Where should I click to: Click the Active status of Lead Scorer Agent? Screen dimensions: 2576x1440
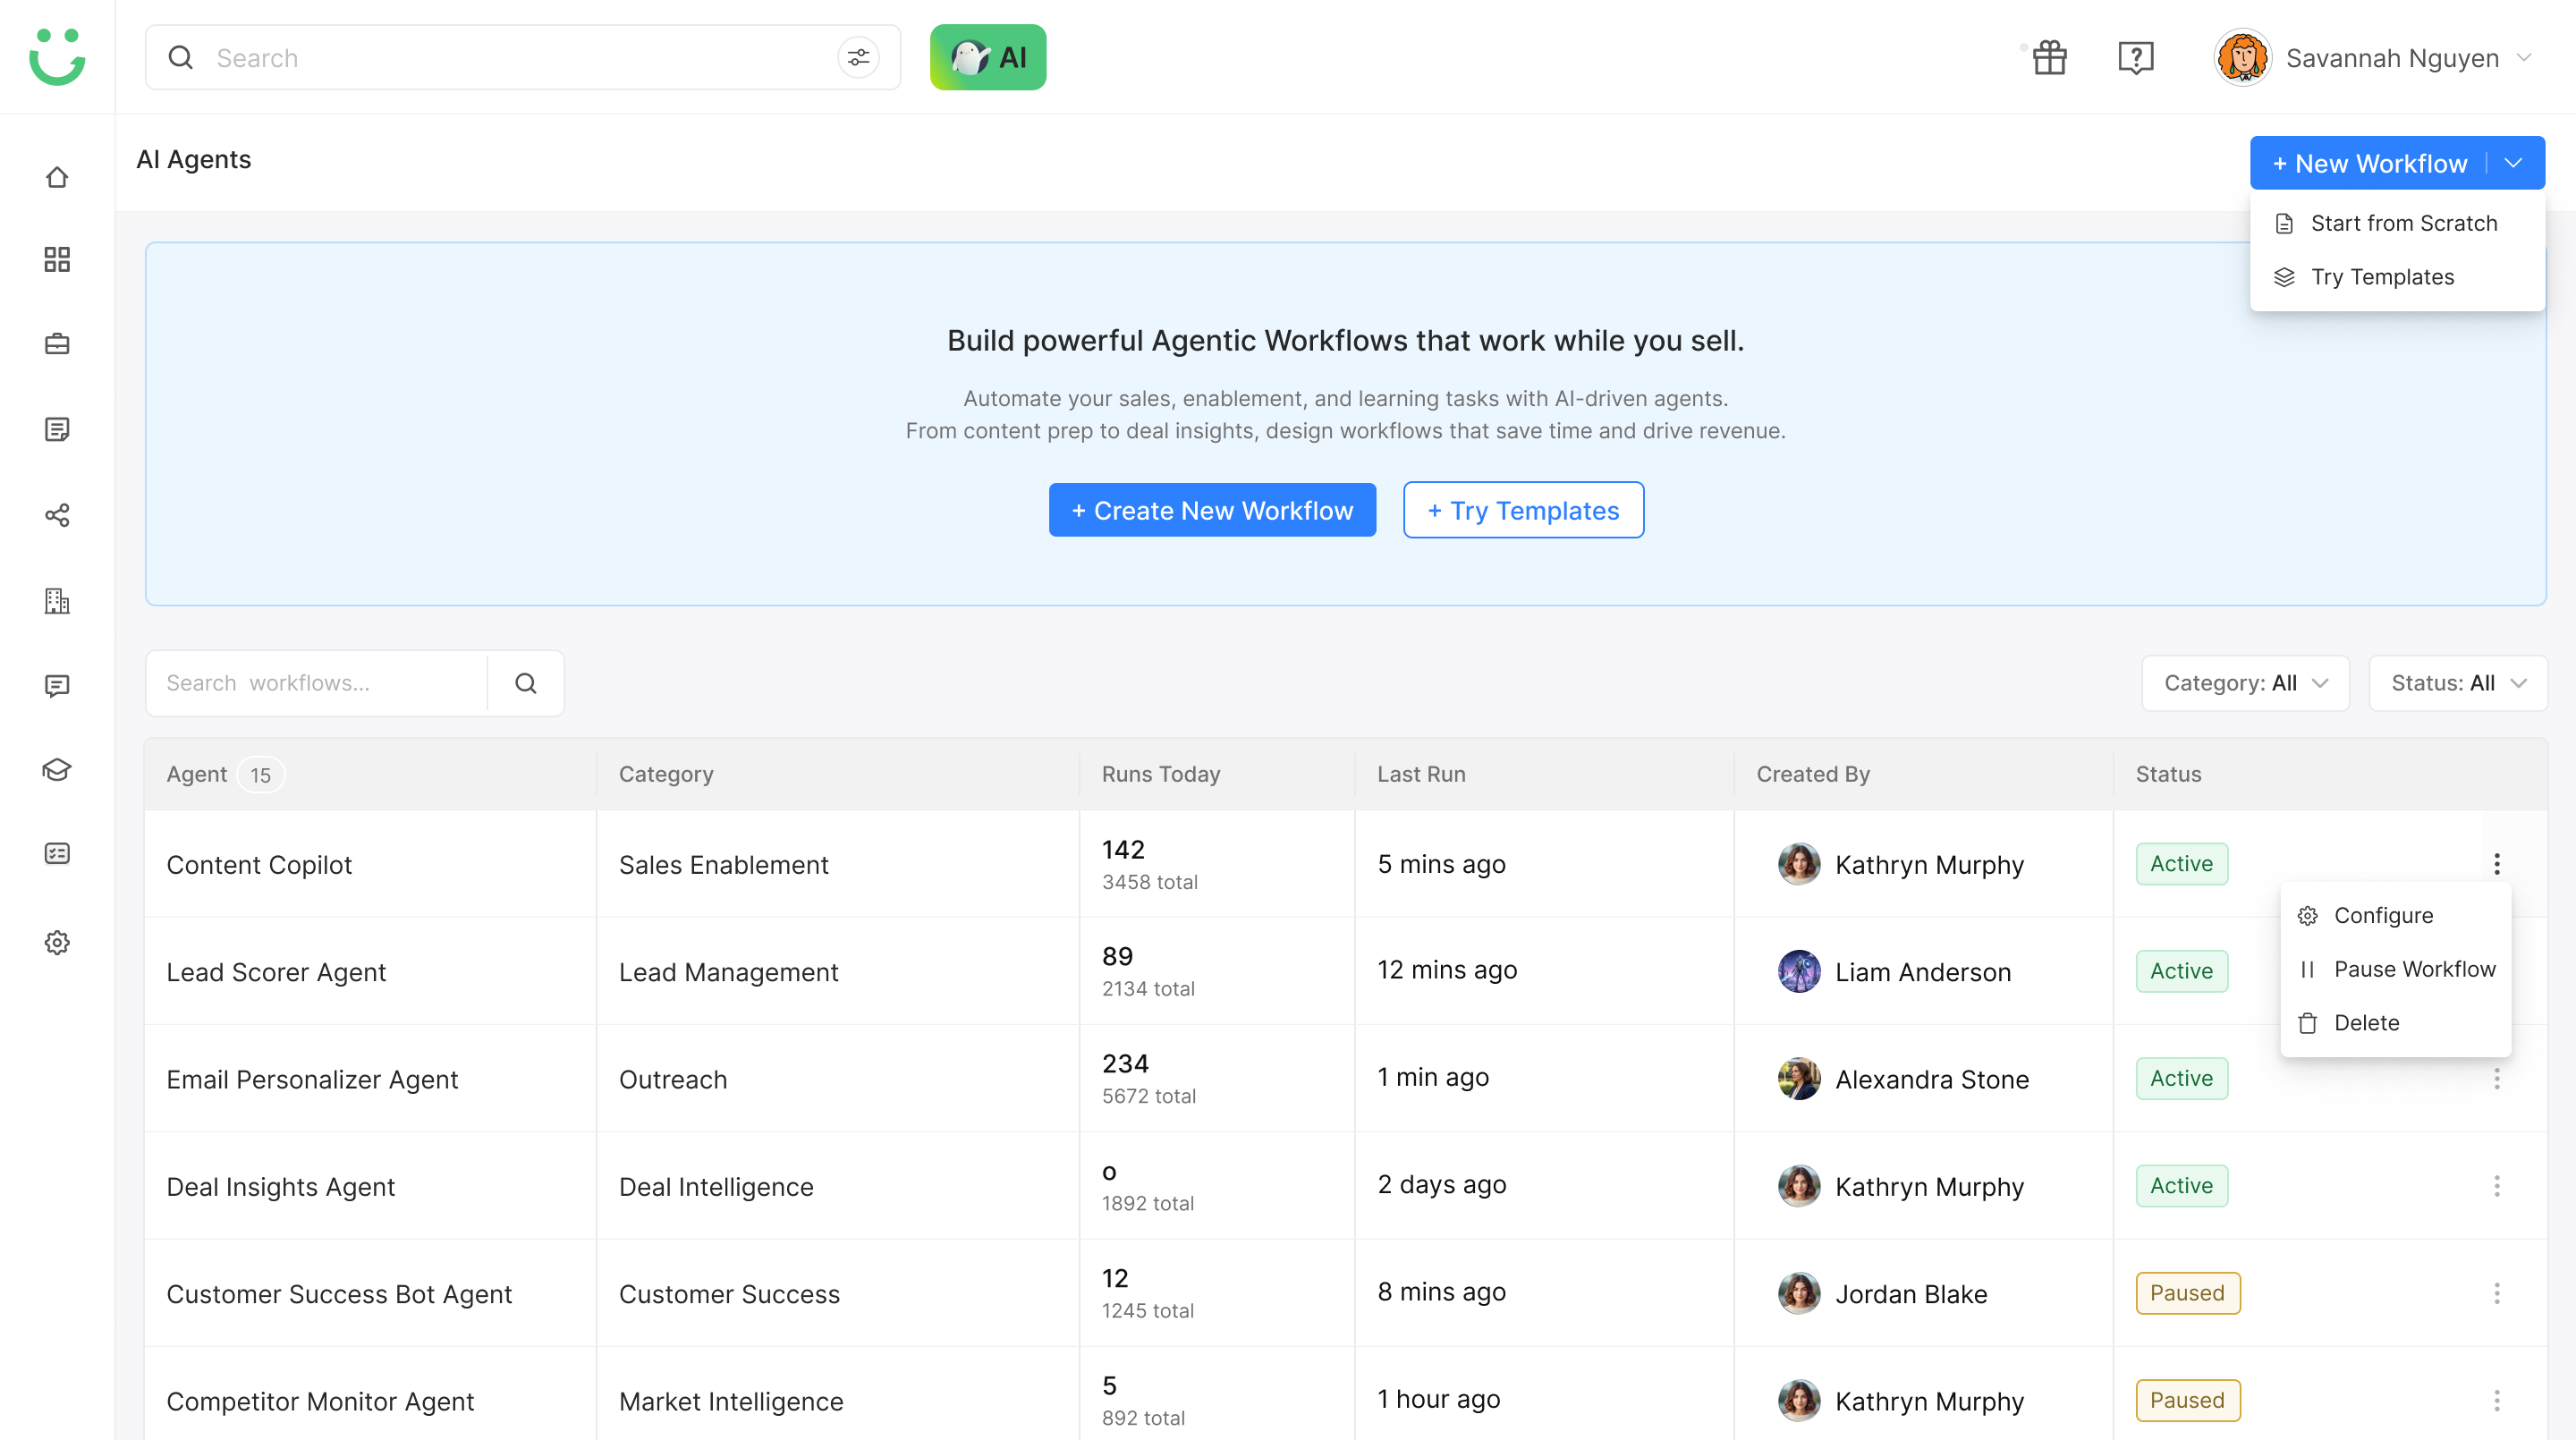(x=2181, y=971)
